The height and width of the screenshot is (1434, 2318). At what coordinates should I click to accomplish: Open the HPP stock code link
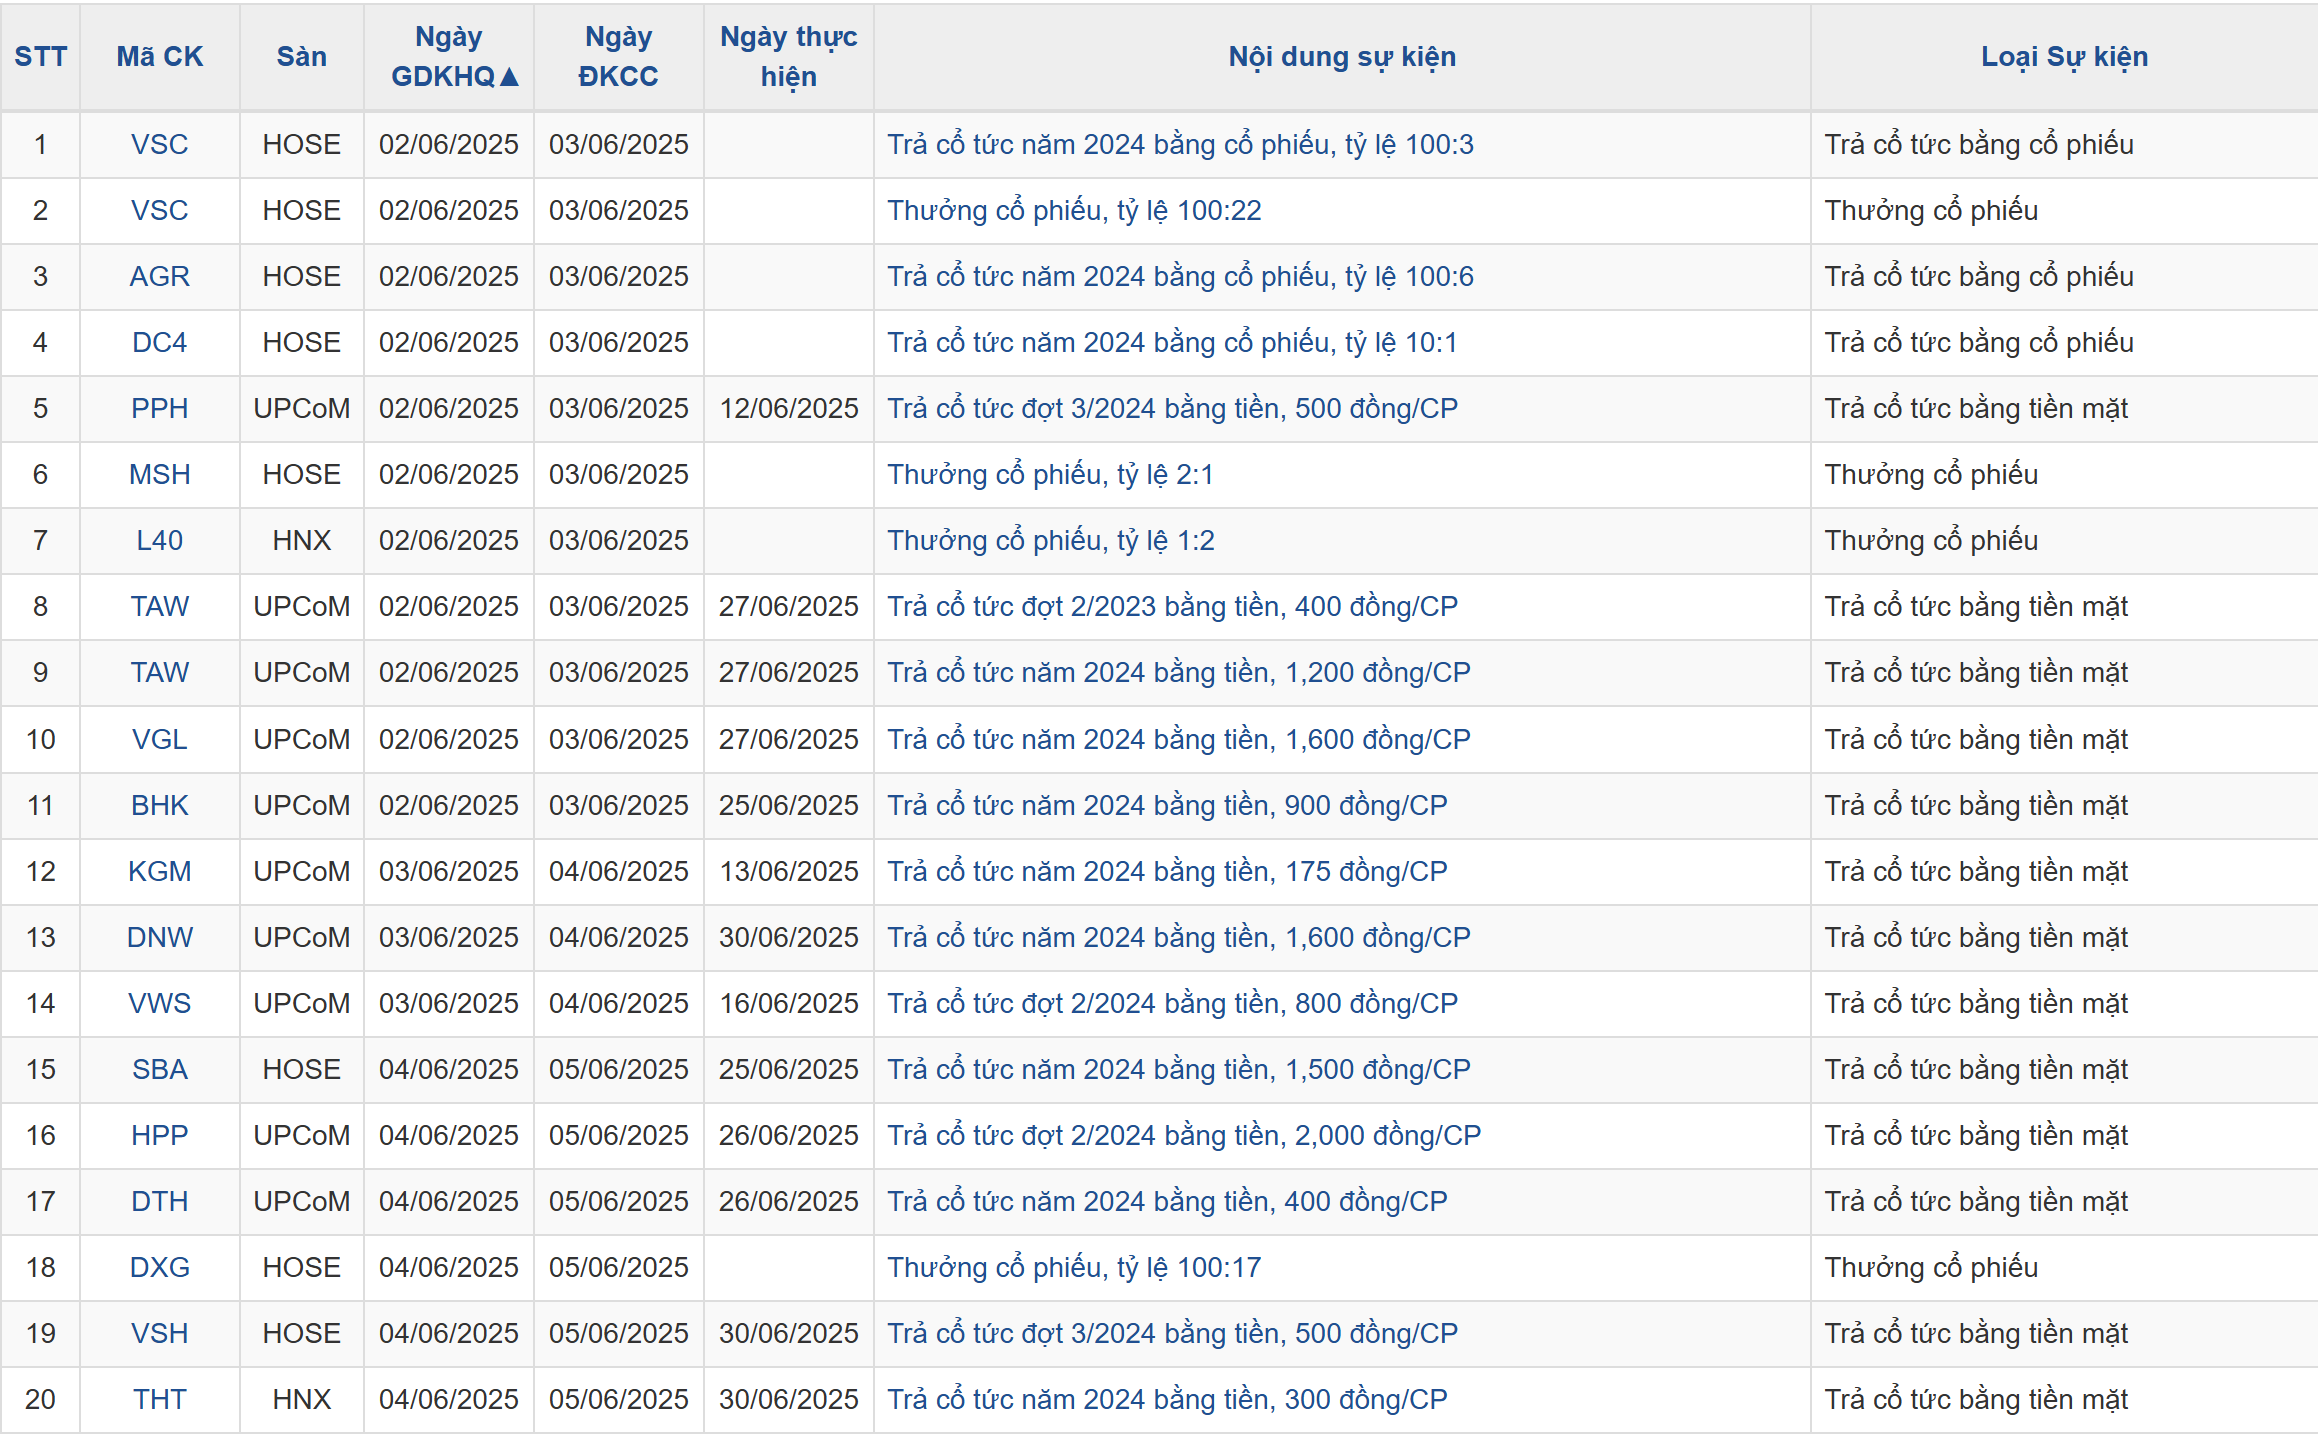pyautogui.click(x=160, y=1135)
